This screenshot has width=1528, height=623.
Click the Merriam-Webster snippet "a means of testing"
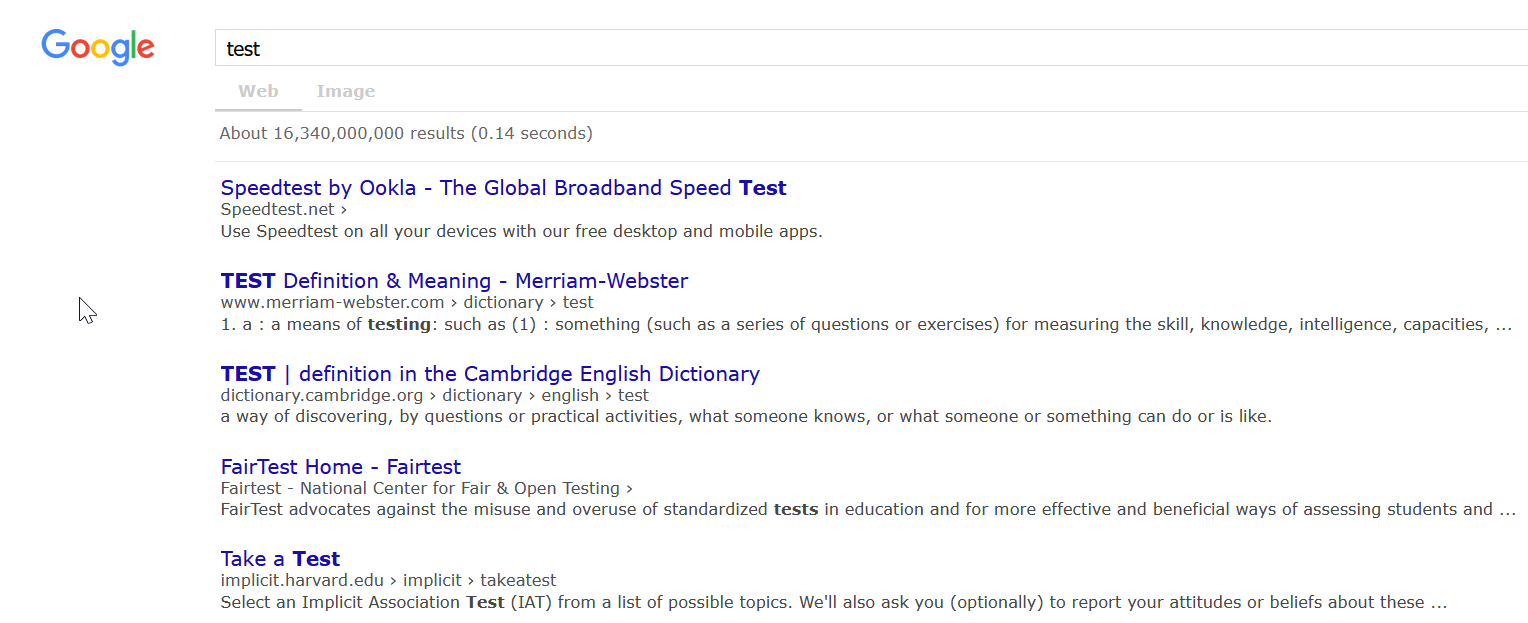866,324
